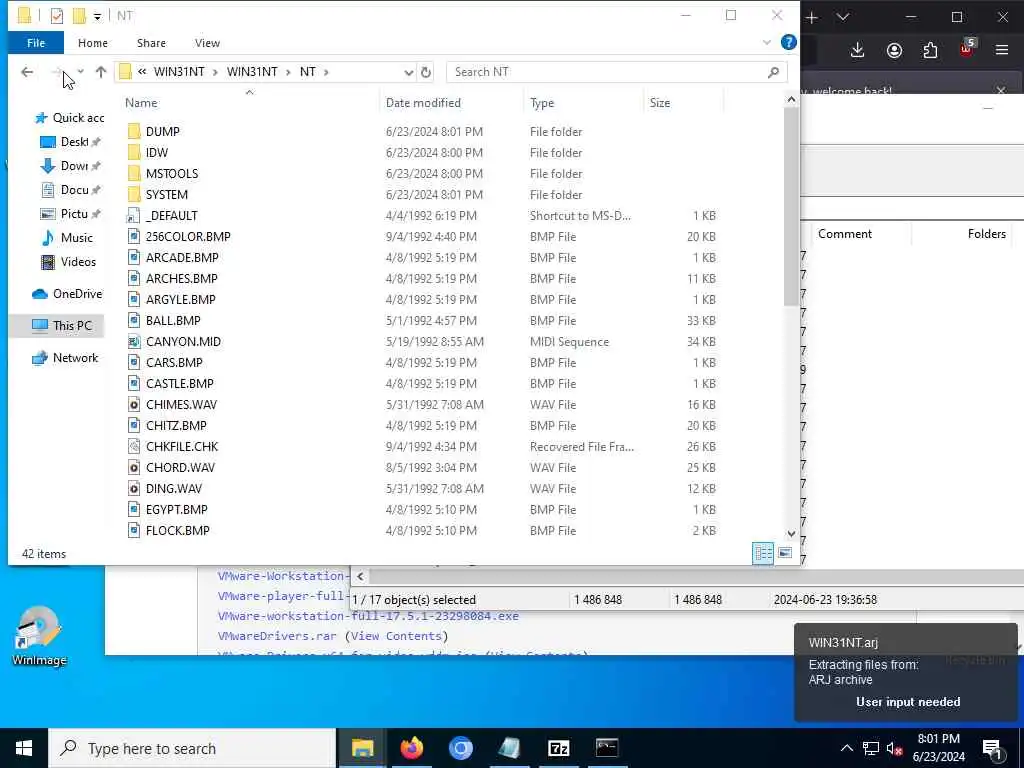This screenshot has width=1024, height=768.
Task: Open recent locations dropdown arrow
Action: [80, 72]
